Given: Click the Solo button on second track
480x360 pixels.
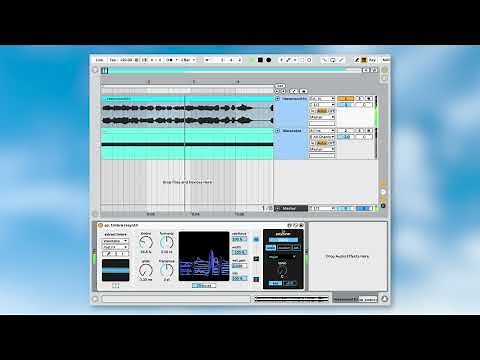Looking at the screenshot, I should pos(360,131).
